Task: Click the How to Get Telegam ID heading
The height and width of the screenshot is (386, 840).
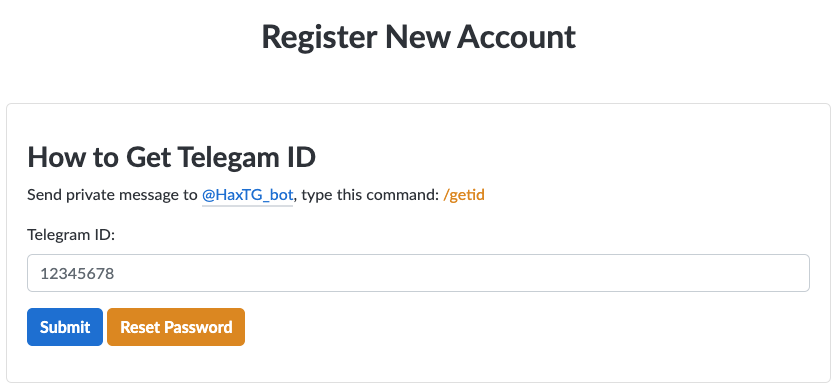Action: pos(171,157)
